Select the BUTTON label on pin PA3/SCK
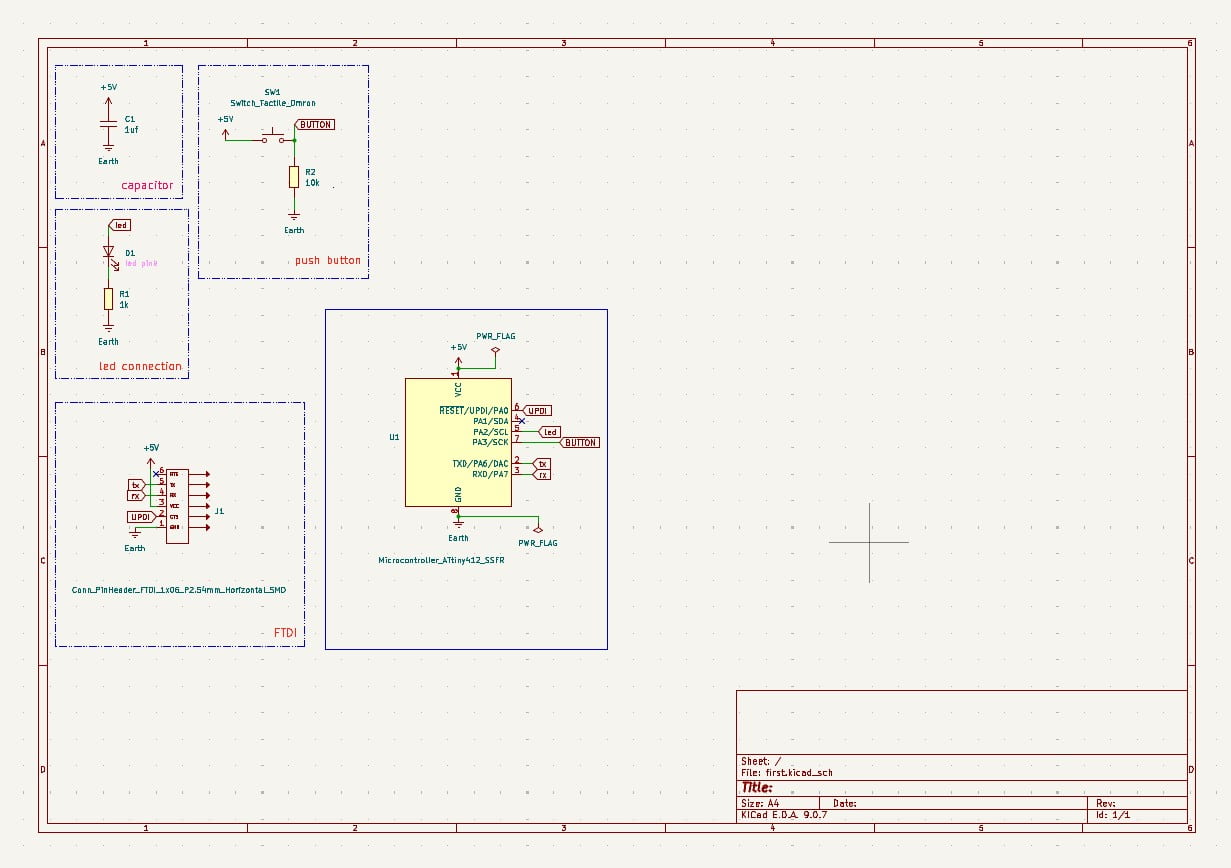Screen dimensions: 1231x868 coord(580,442)
